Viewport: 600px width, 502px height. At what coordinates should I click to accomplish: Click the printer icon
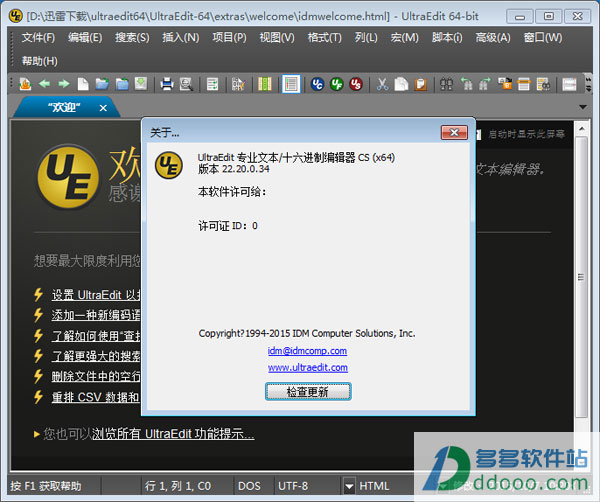point(167,84)
